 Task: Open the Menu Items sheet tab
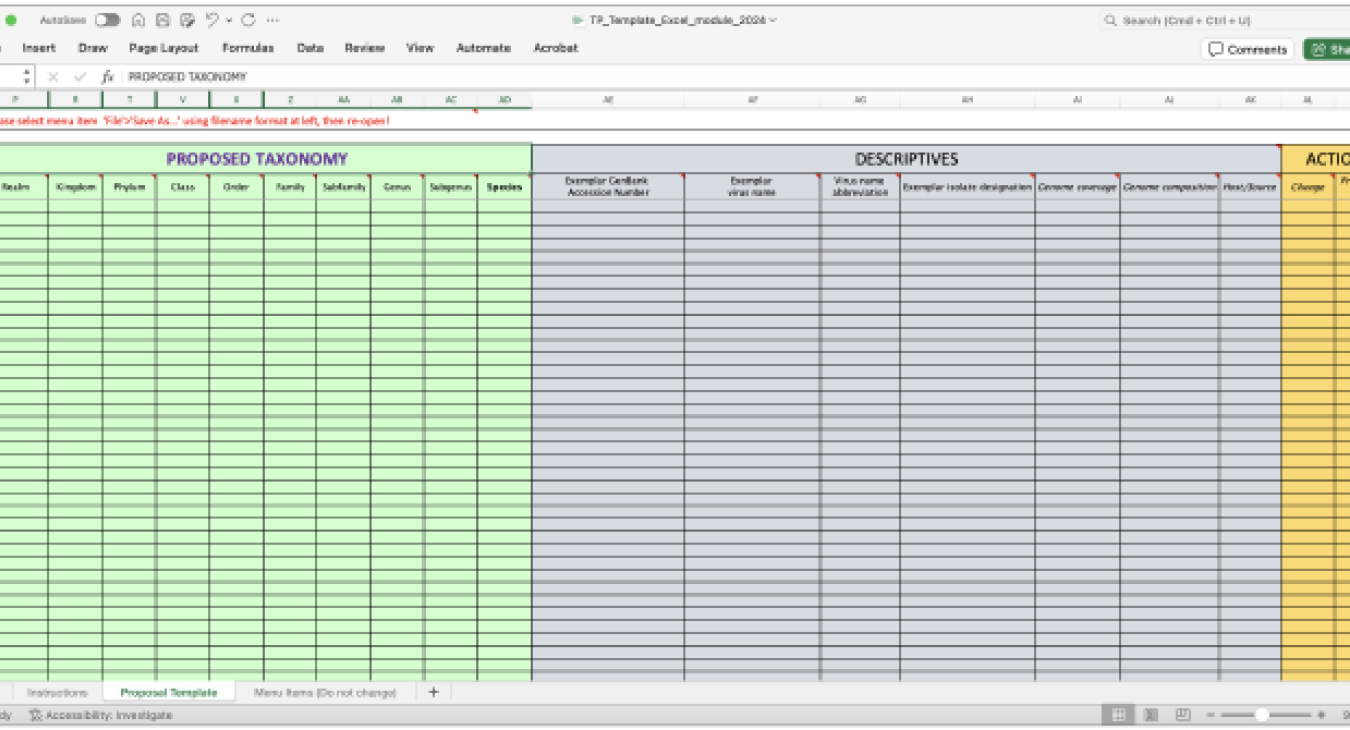(x=325, y=692)
